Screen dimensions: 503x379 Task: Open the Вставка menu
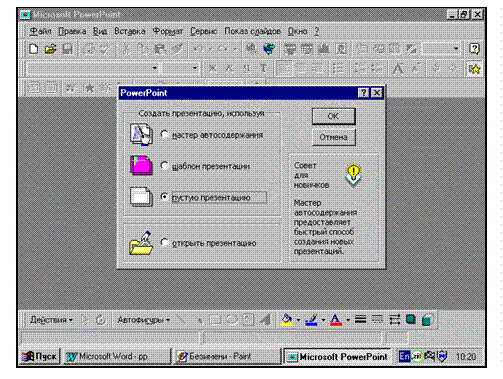coord(130,31)
